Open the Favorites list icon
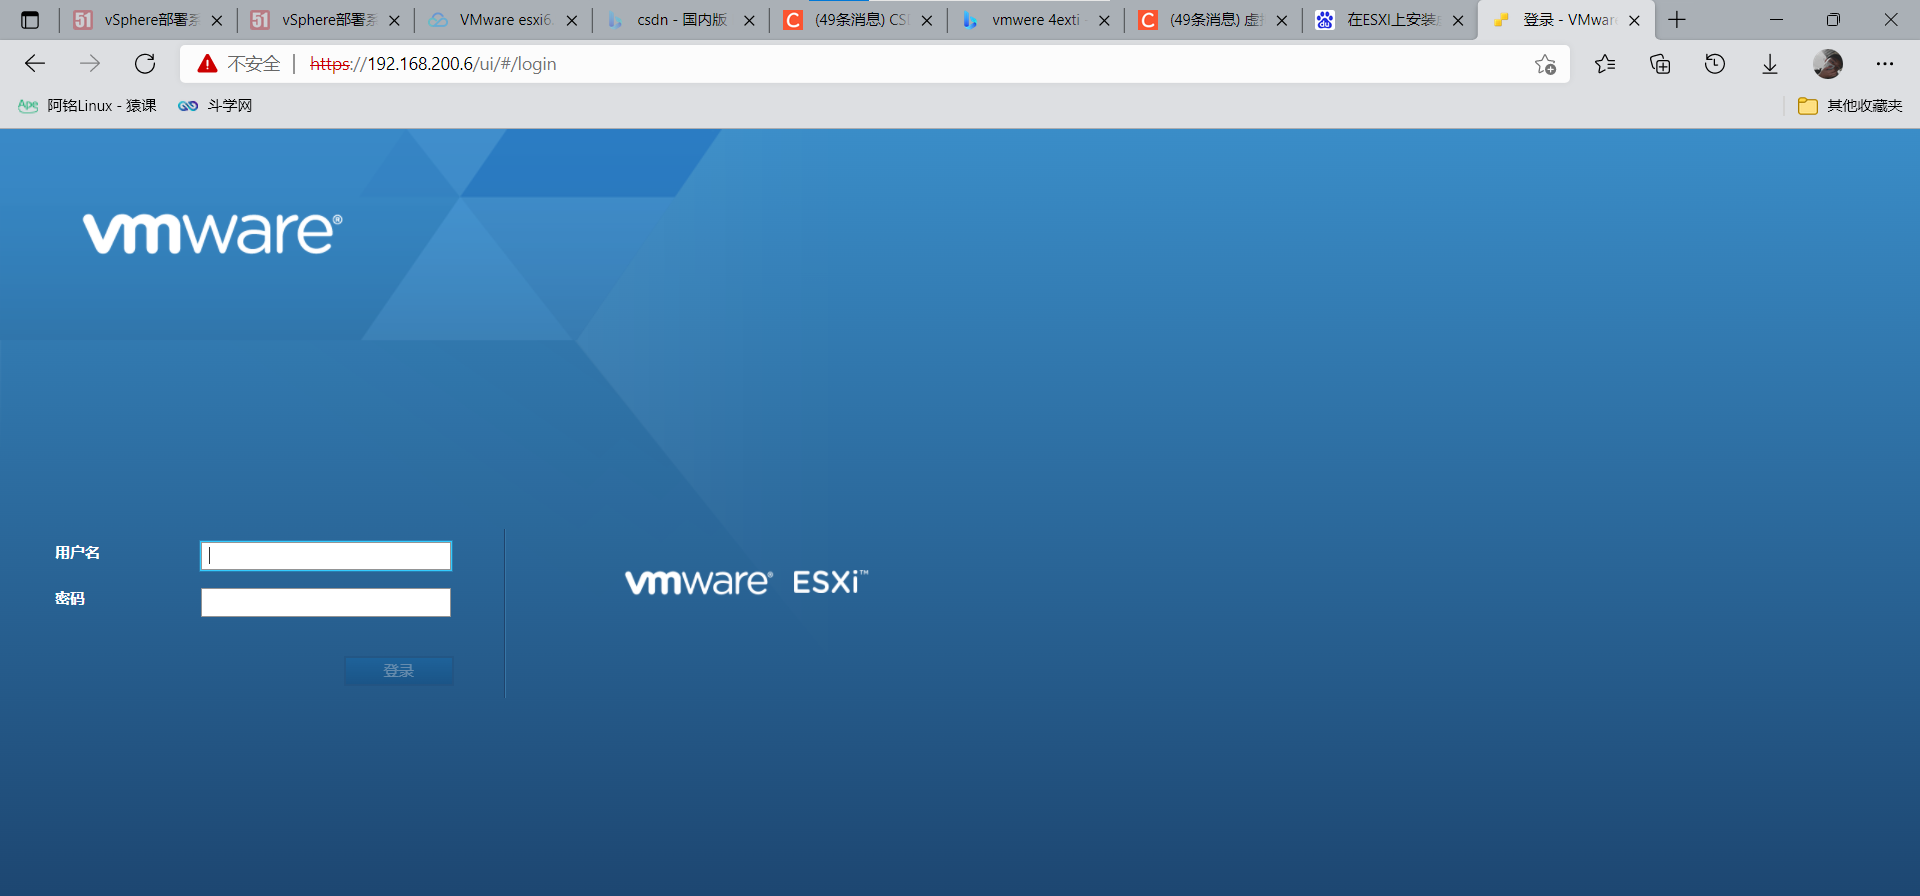Viewport: 1920px width, 896px height. click(x=1605, y=64)
